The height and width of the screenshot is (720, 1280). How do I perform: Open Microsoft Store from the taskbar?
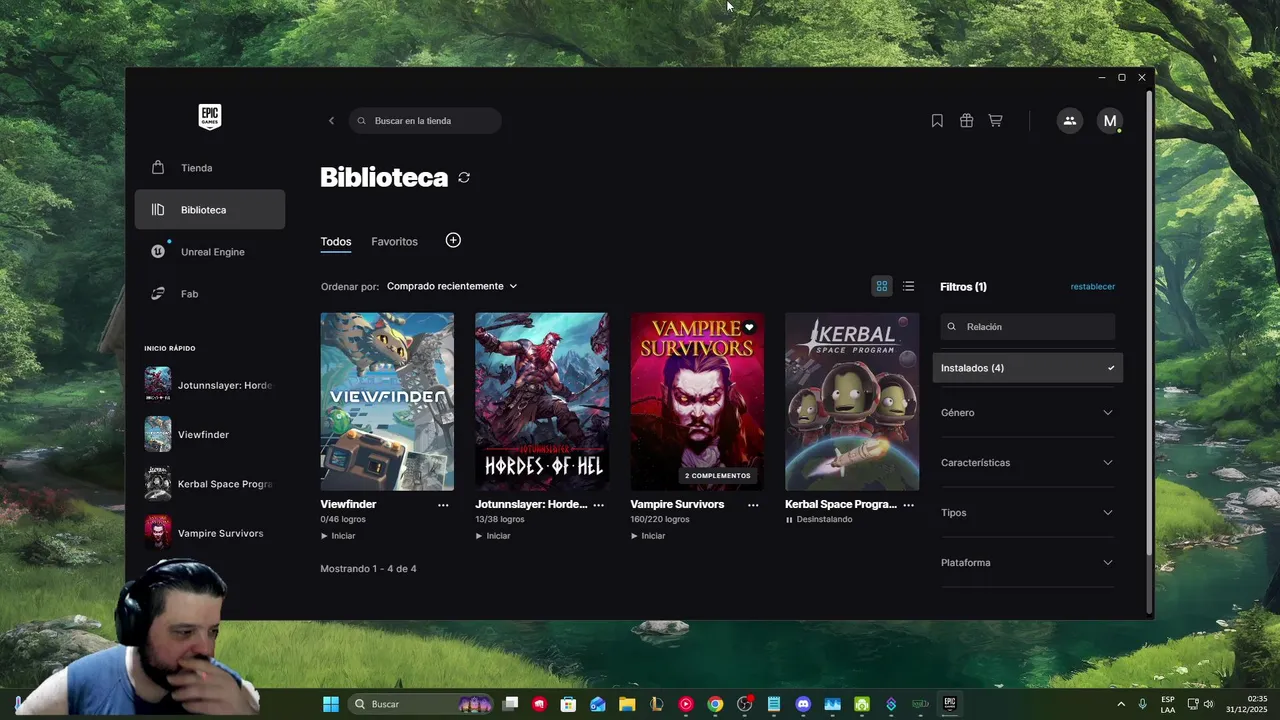click(x=568, y=704)
